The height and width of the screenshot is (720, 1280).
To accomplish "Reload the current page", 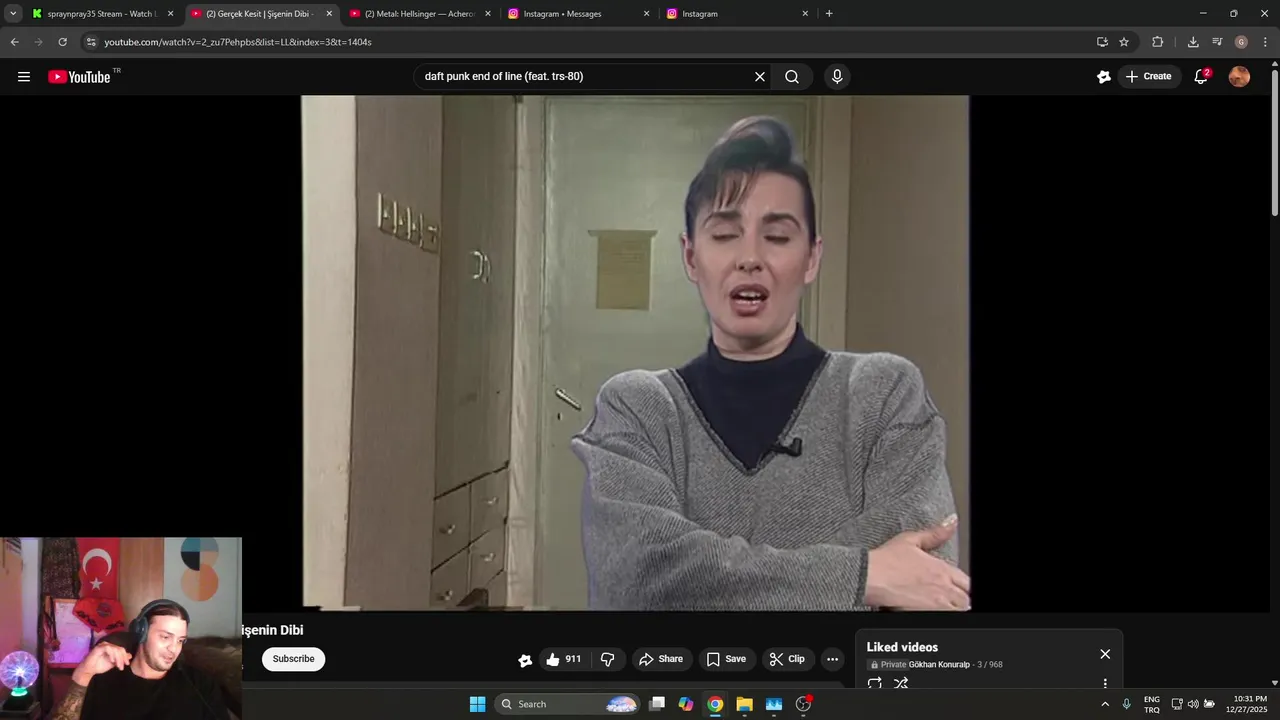I will pyautogui.click(x=62, y=42).
